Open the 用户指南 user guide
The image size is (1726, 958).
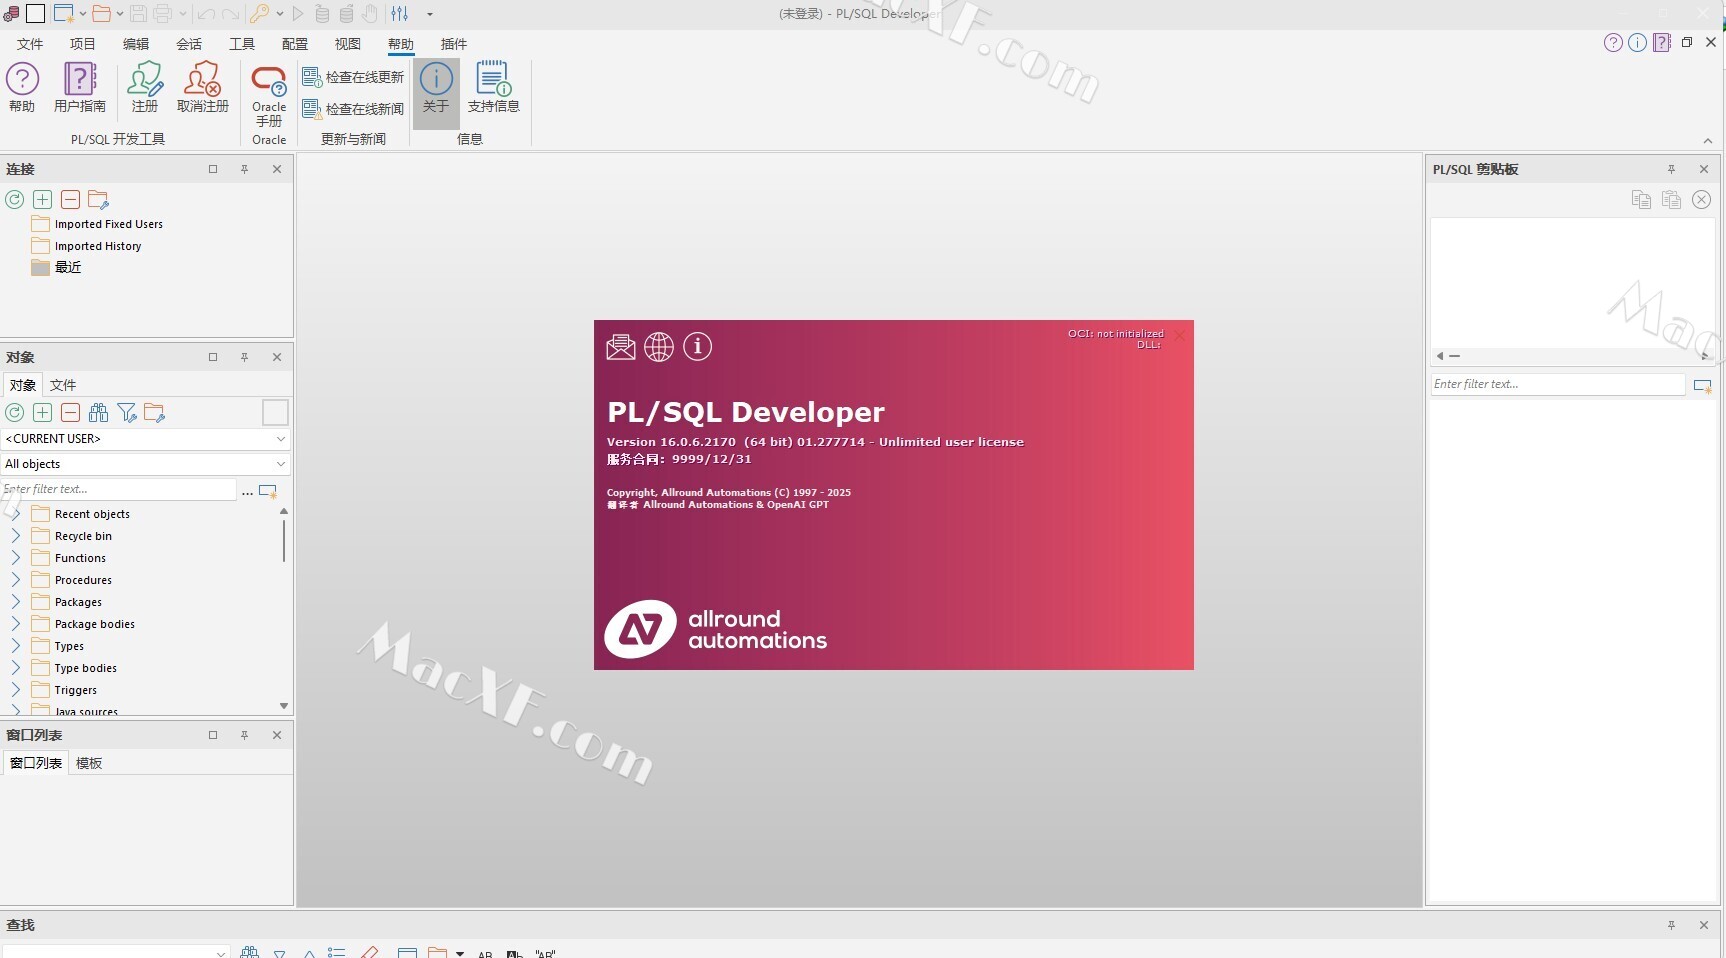coord(80,87)
